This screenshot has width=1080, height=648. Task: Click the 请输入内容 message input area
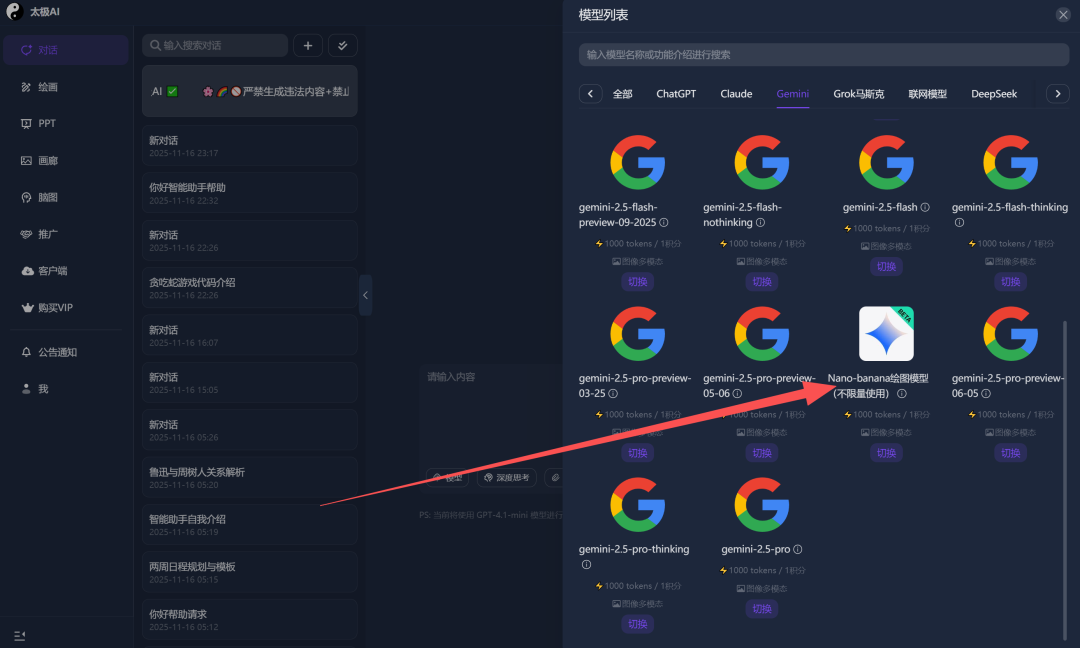coord(492,413)
